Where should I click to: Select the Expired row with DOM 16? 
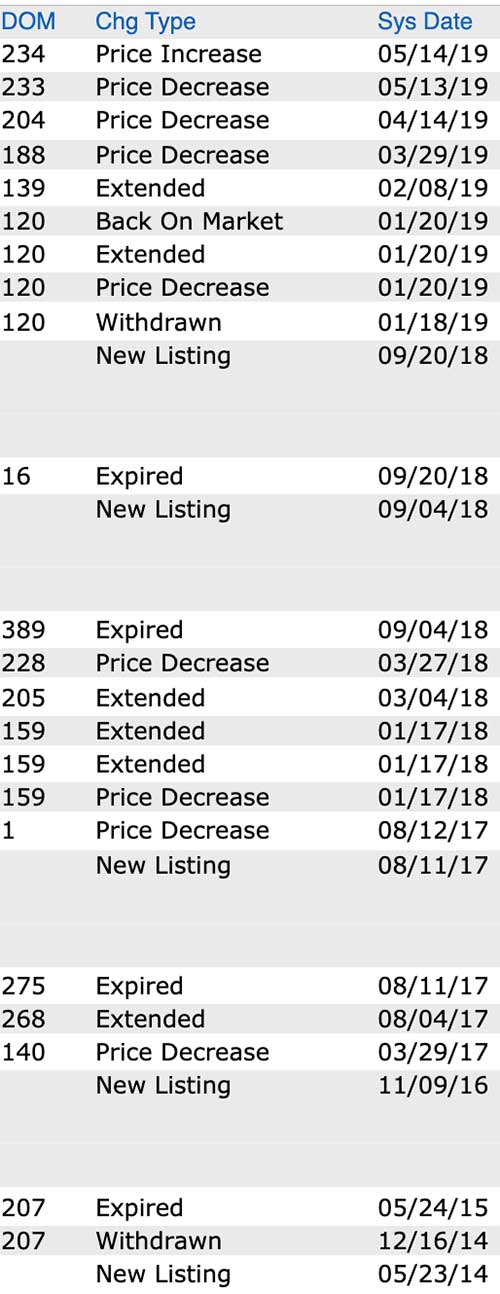[250, 476]
